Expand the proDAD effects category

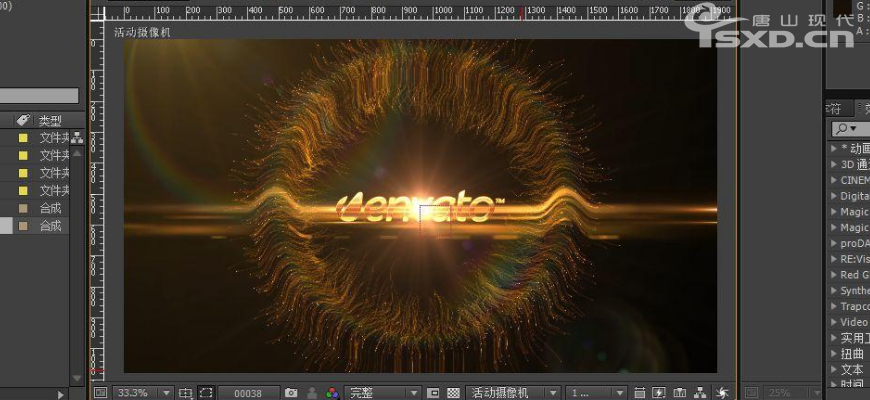(833, 243)
